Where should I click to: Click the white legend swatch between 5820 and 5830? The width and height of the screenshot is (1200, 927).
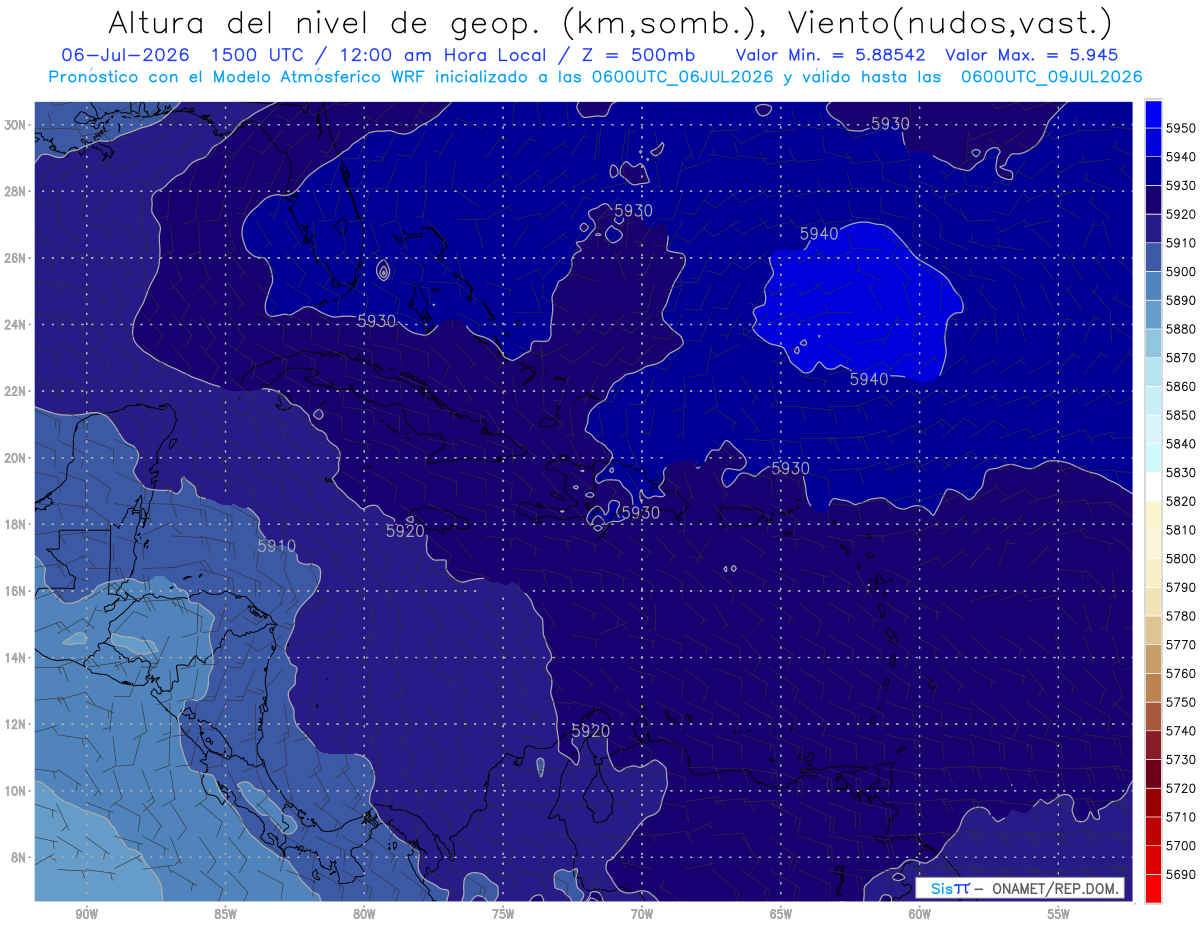(x=1153, y=486)
